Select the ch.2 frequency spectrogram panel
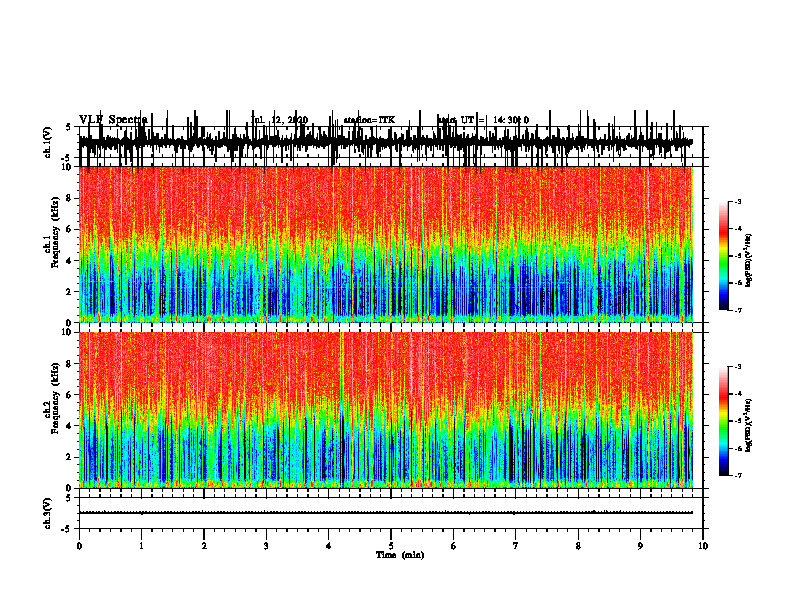The image size is (792, 612). pos(385,410)
